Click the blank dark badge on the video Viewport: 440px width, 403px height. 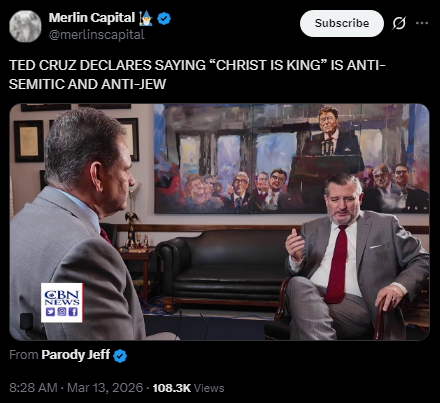coord(27,321)
